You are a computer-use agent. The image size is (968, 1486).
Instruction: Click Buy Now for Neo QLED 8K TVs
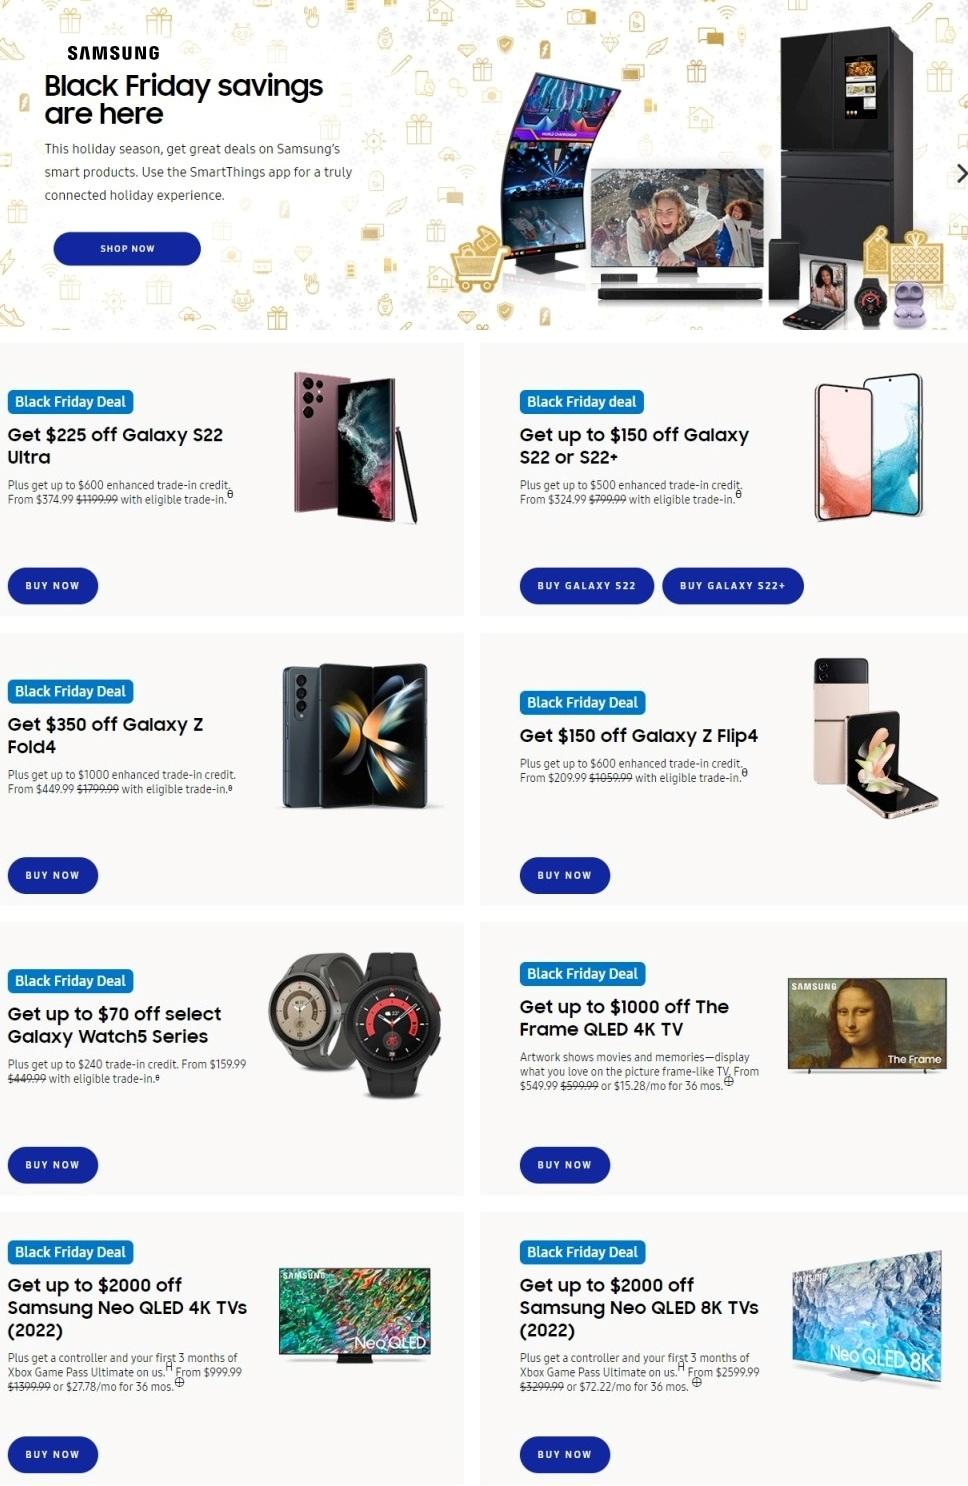click(564, 1454)
